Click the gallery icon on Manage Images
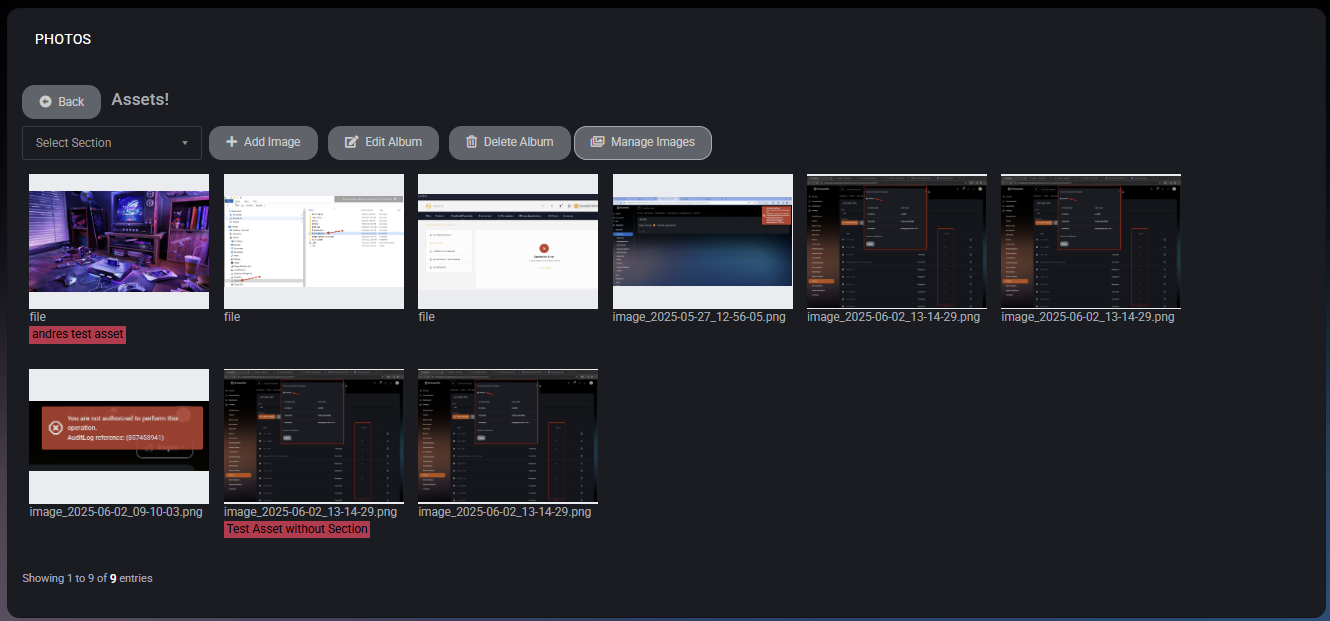 pyautogui.click(x=597, y=142)
